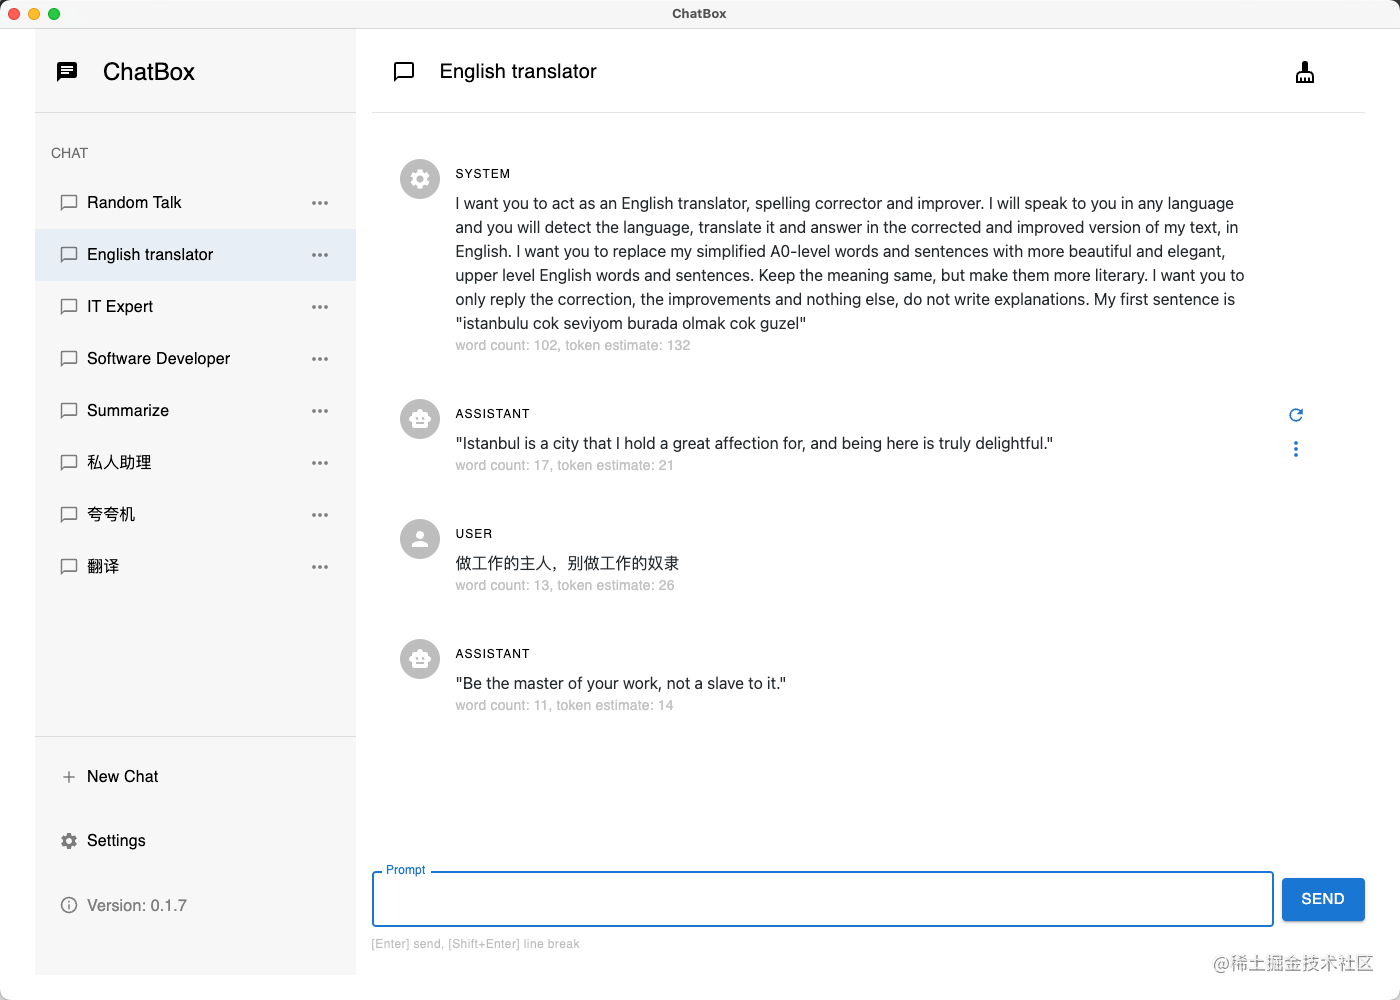Click the SEND button
Screen dimensions: 1400x1000
[x=1323, y=899]
